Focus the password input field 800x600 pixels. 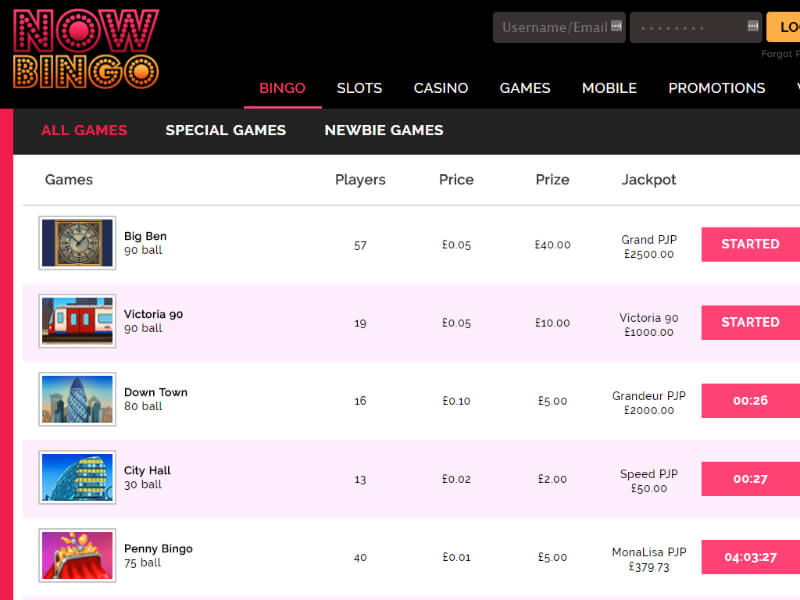[x=696, y=27]
